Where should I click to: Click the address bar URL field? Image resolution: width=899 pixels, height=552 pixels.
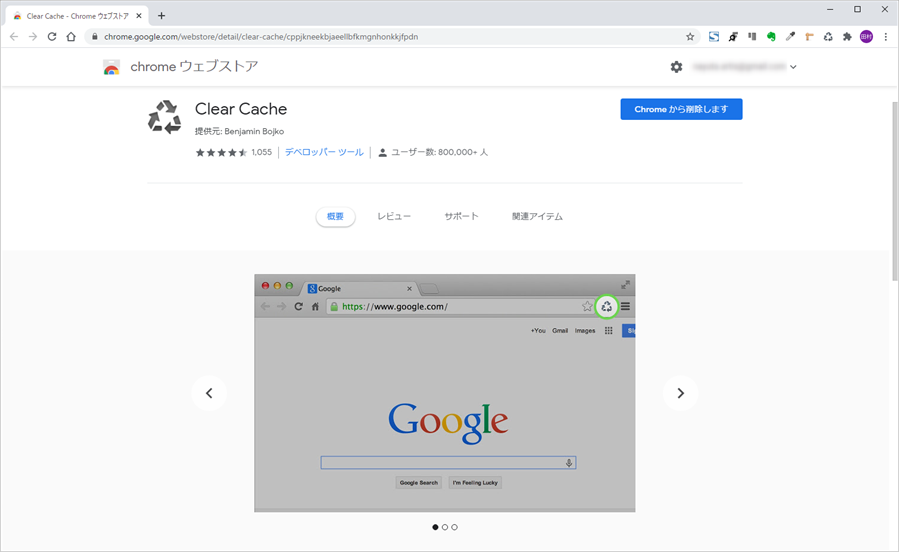tap(390, 37)
